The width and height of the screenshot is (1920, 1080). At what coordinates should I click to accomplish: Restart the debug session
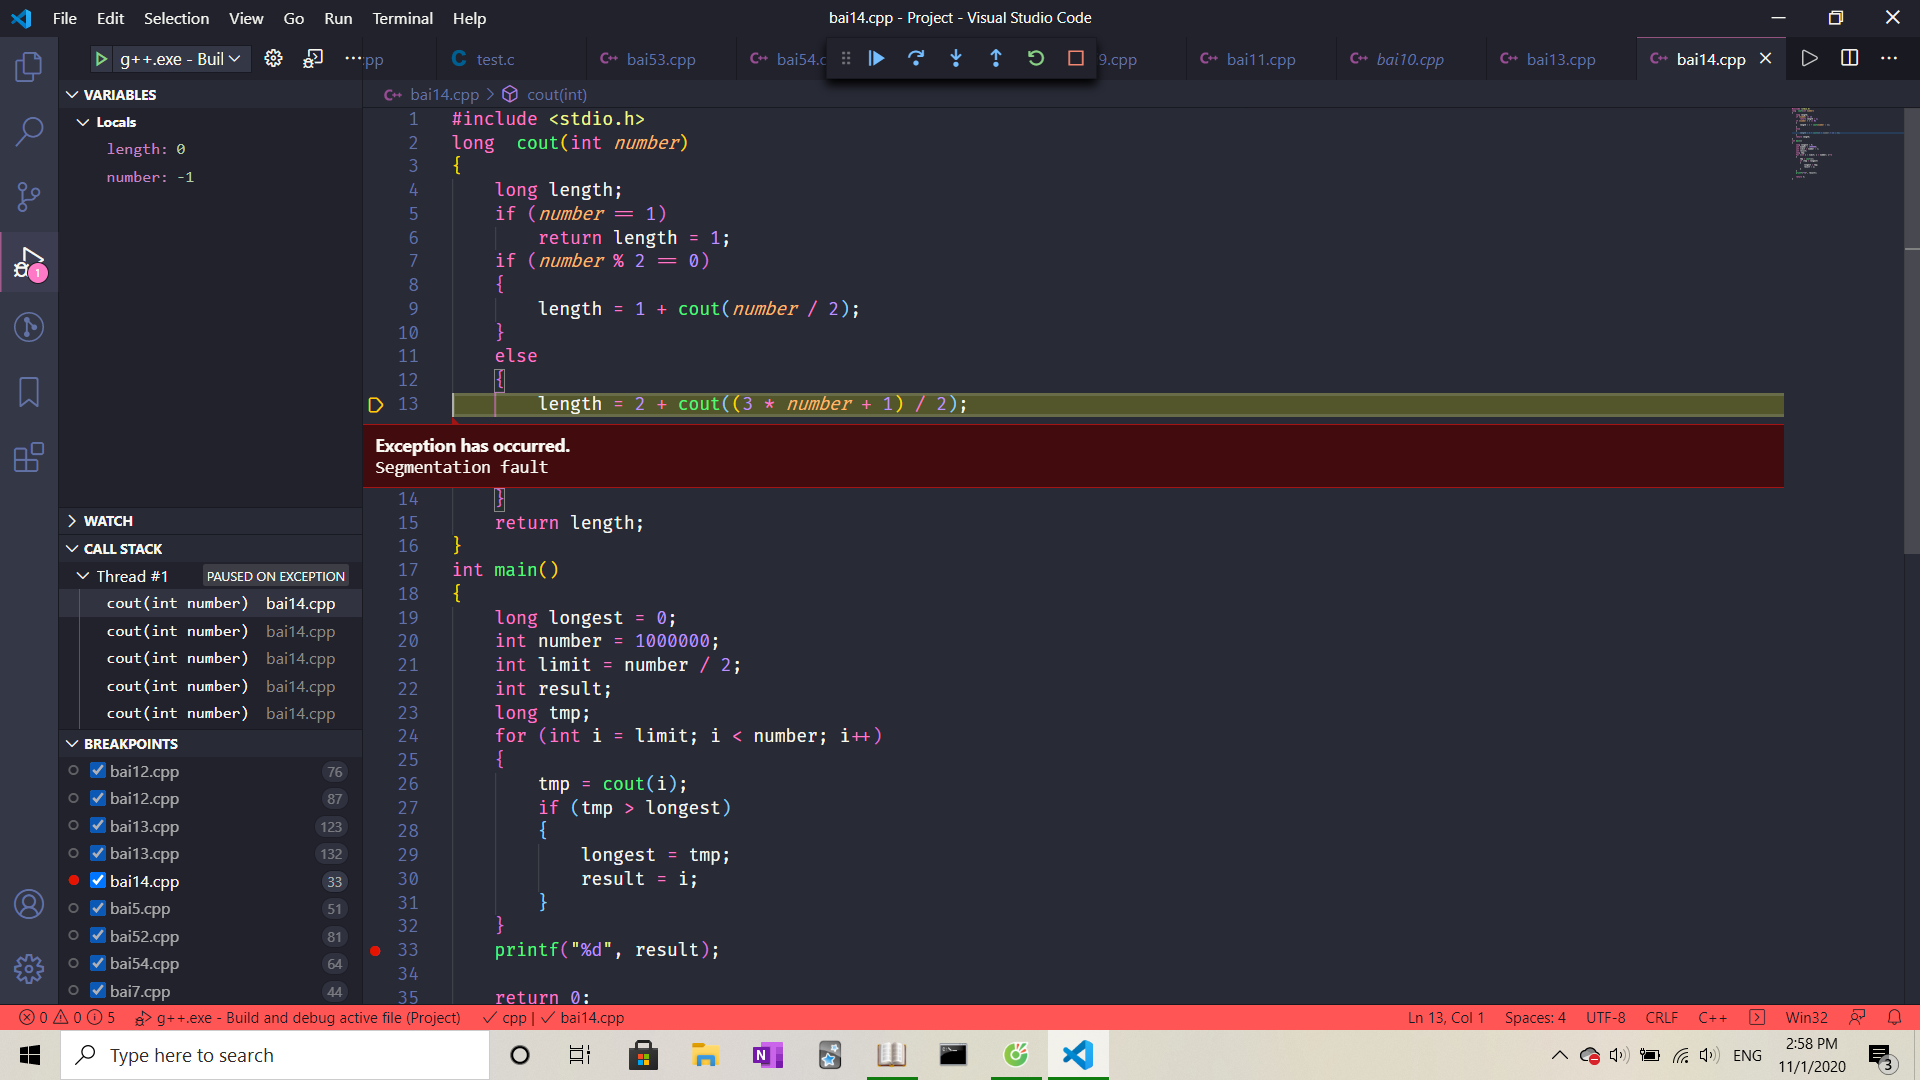1036,59
